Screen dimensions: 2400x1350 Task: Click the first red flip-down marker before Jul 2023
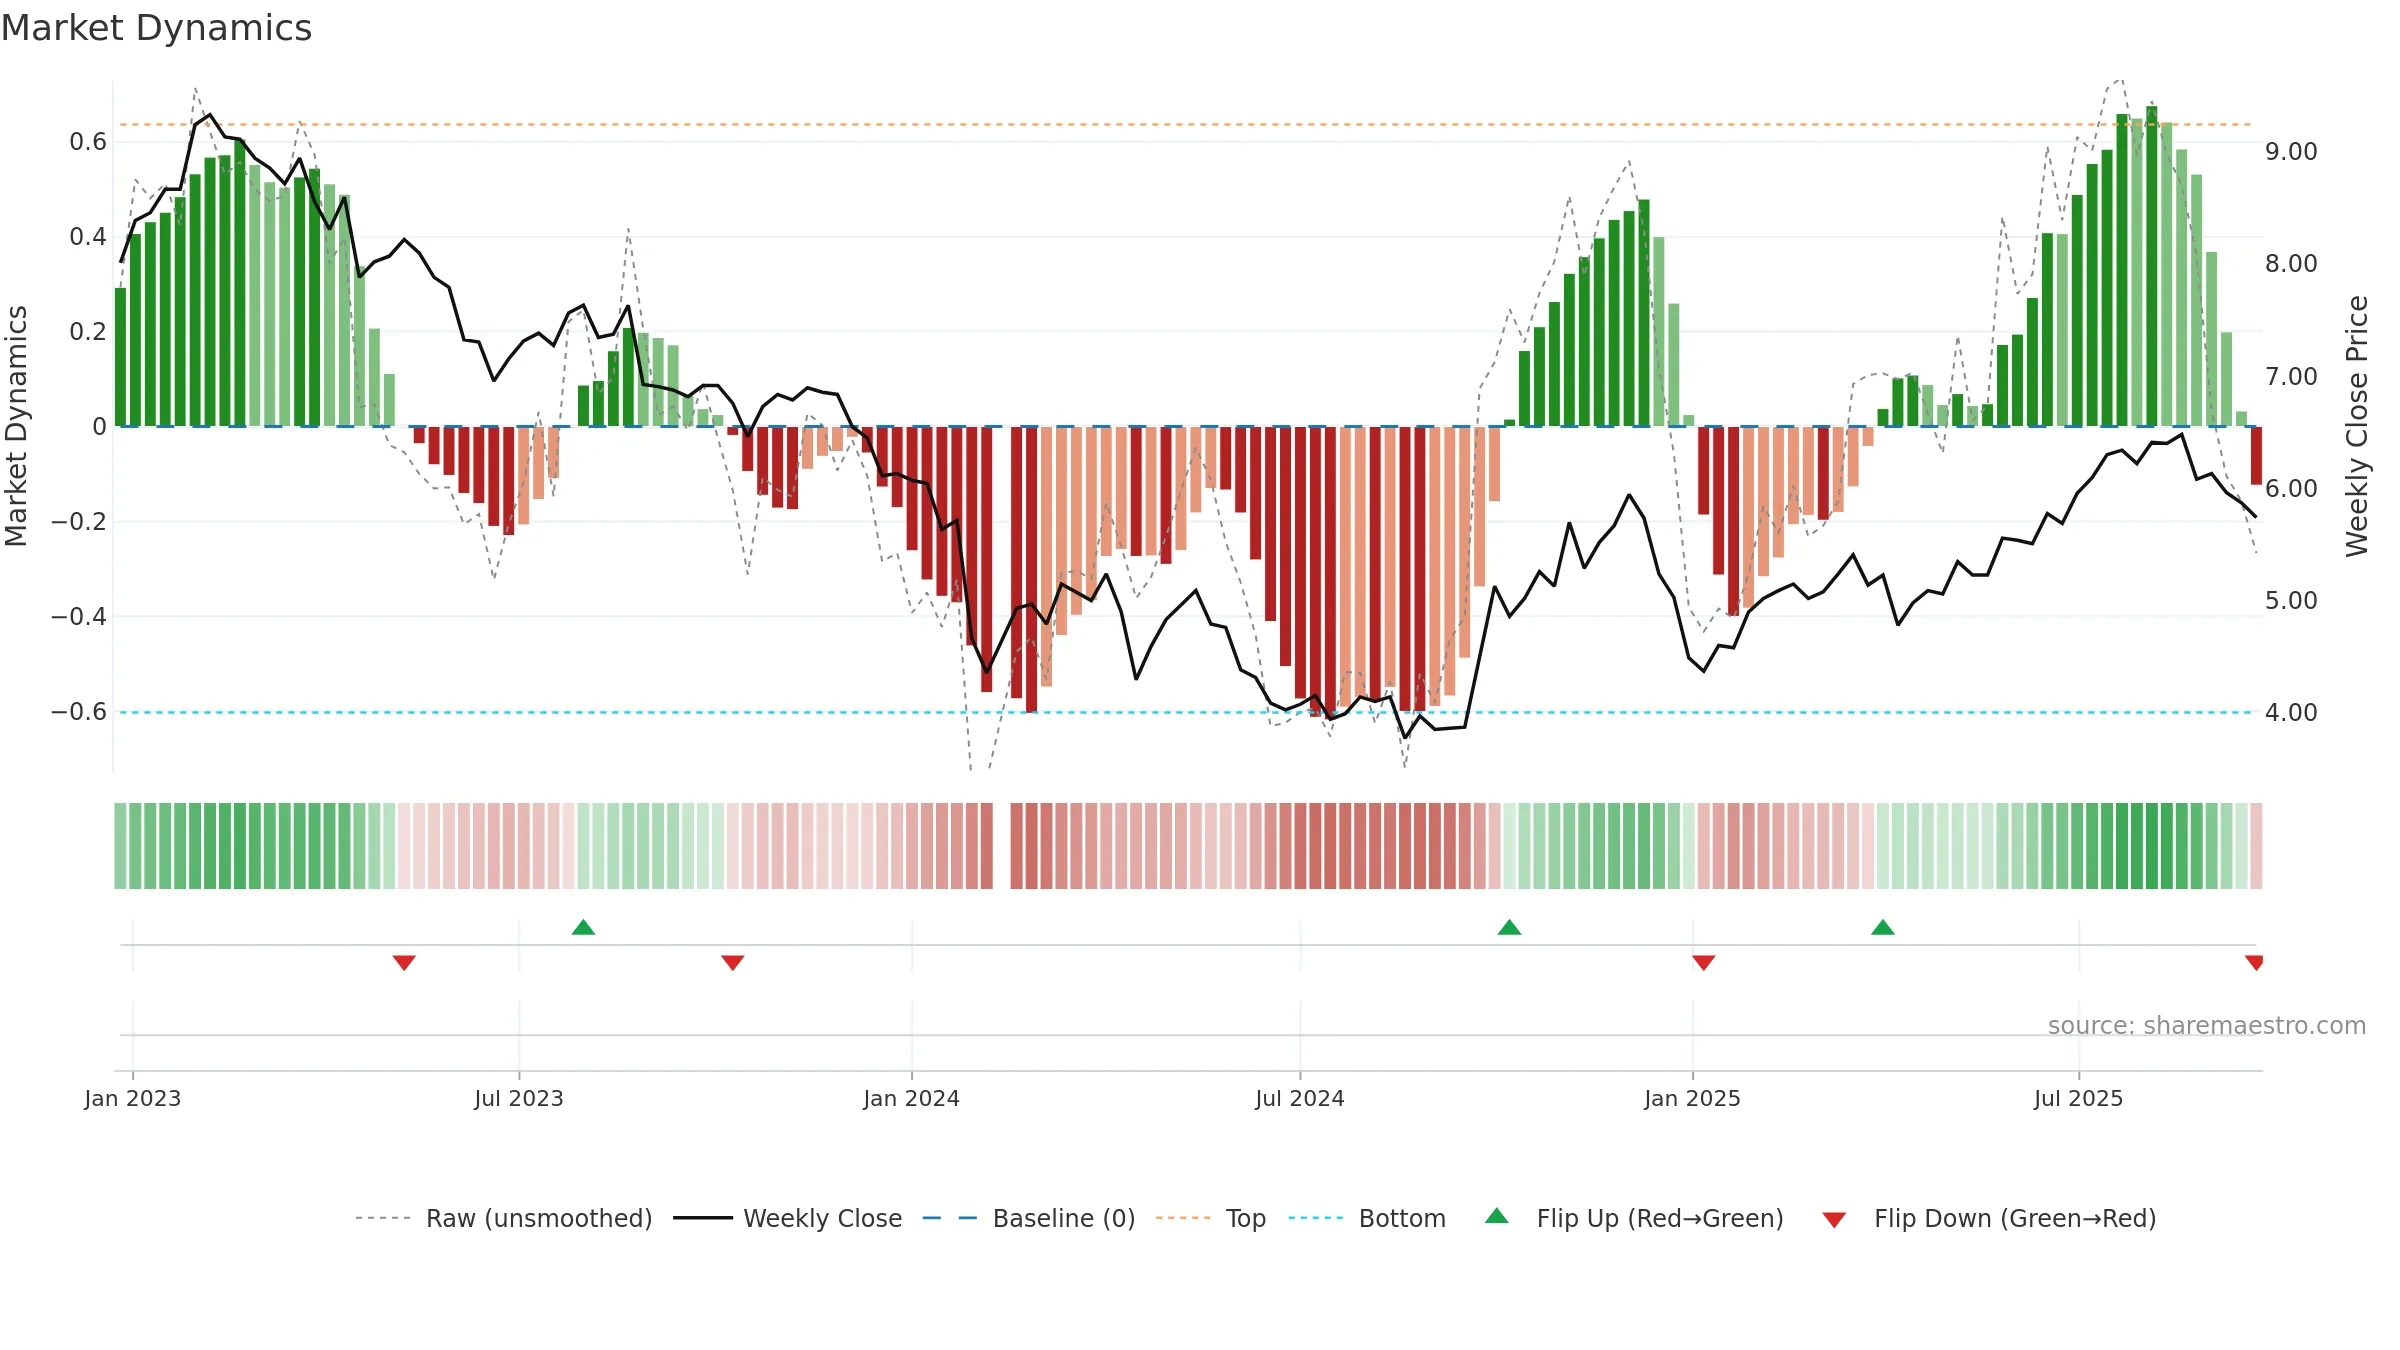click(404, 962)
